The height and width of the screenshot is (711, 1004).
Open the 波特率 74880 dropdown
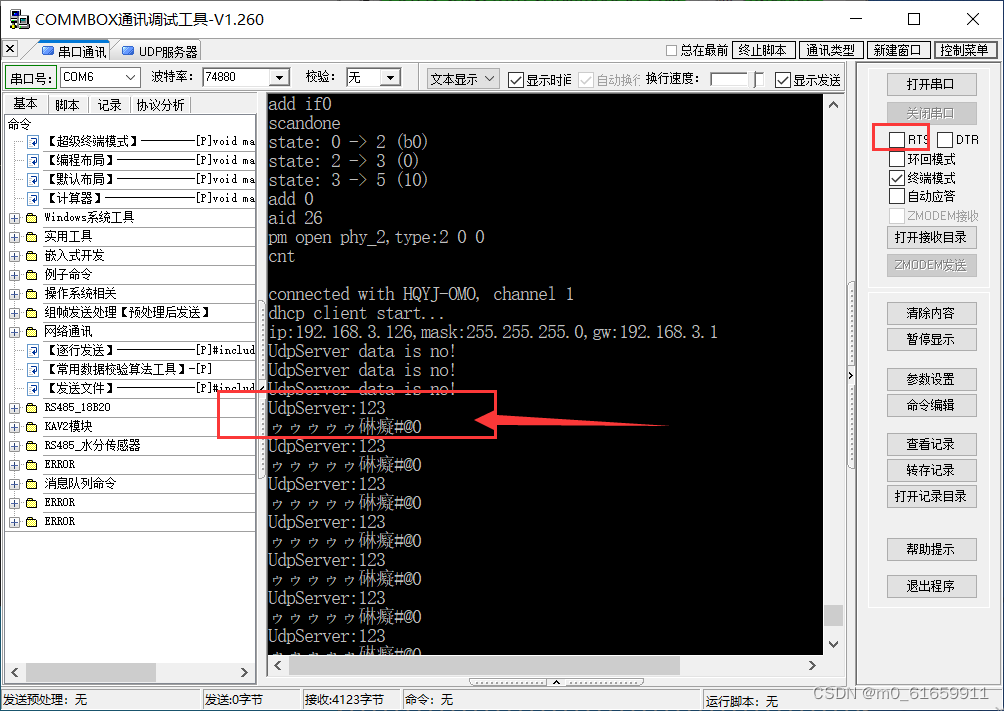click(x=279, y=78)
